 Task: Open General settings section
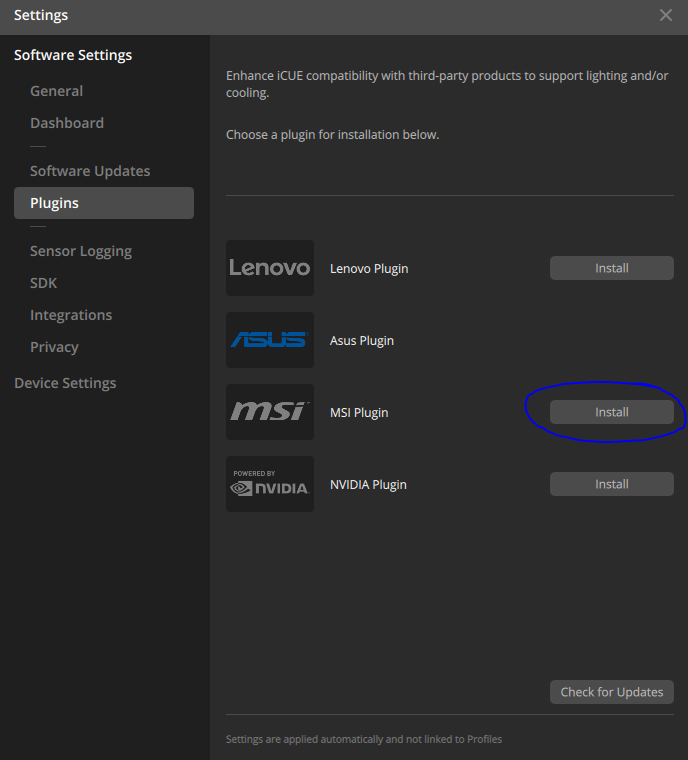click(56, 91)
